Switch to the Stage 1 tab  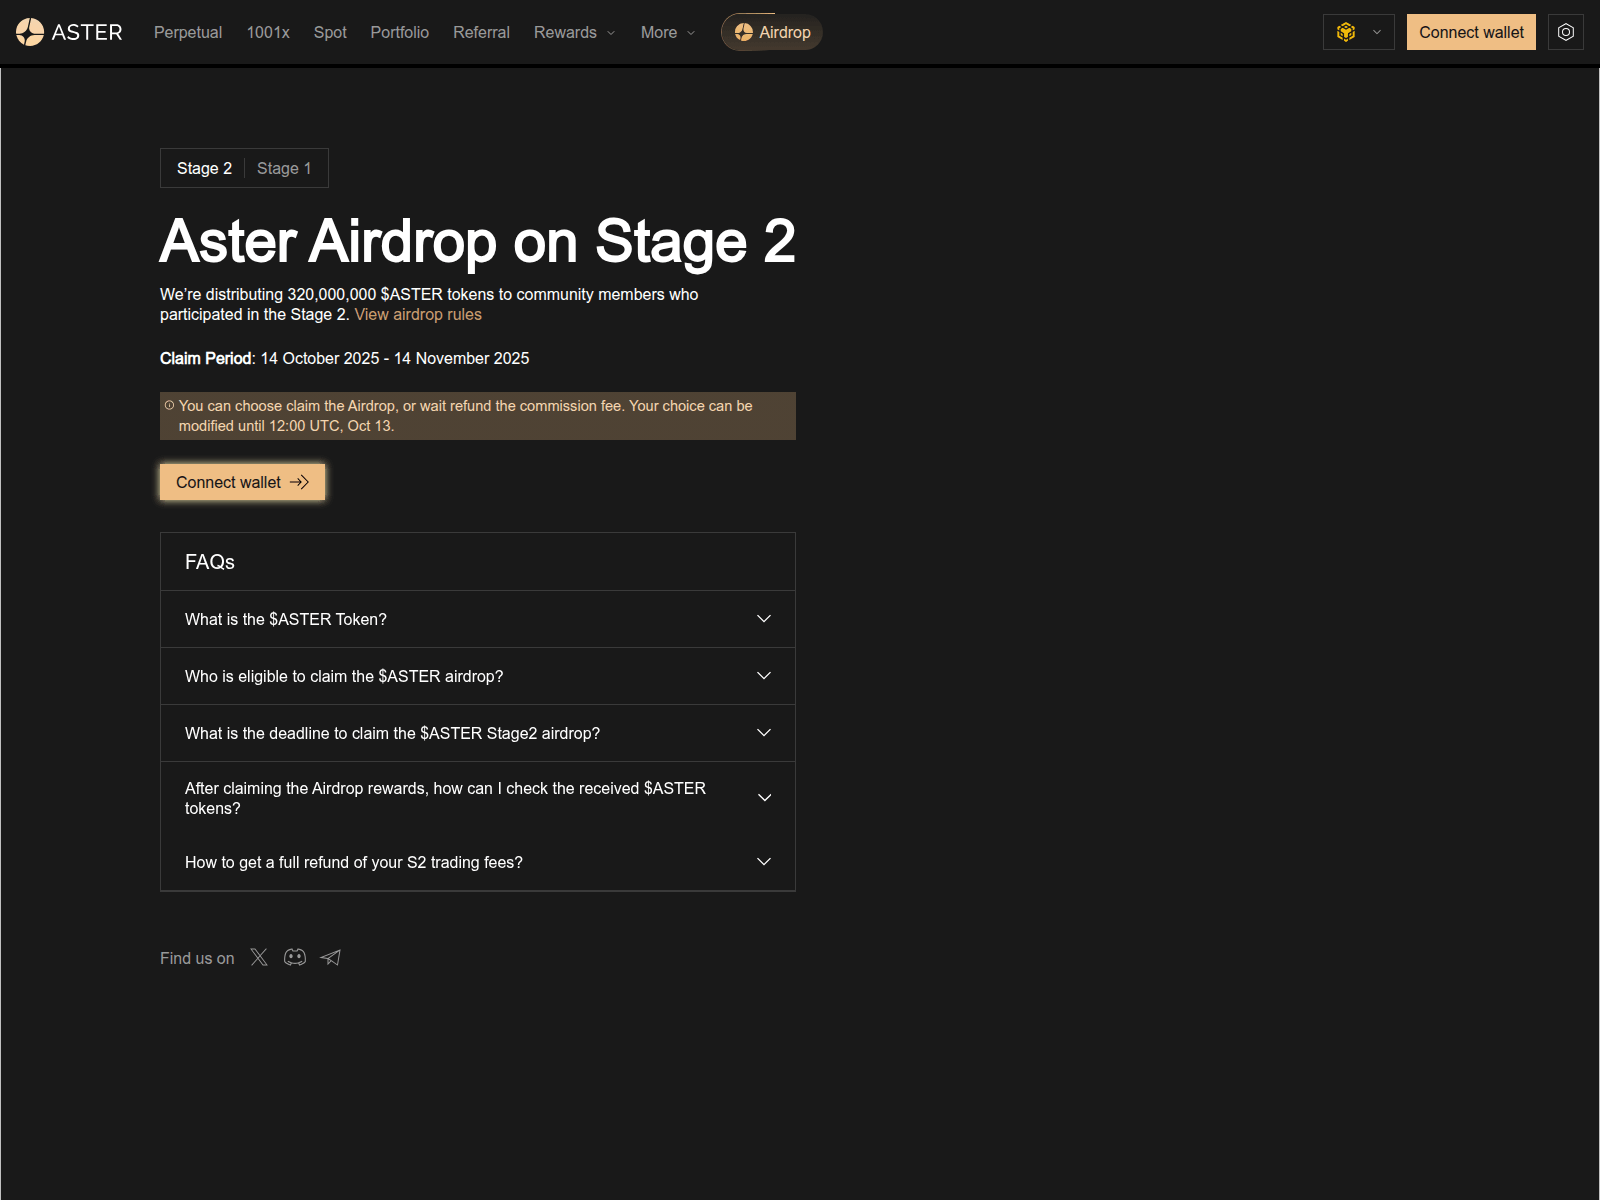(284, 167)
